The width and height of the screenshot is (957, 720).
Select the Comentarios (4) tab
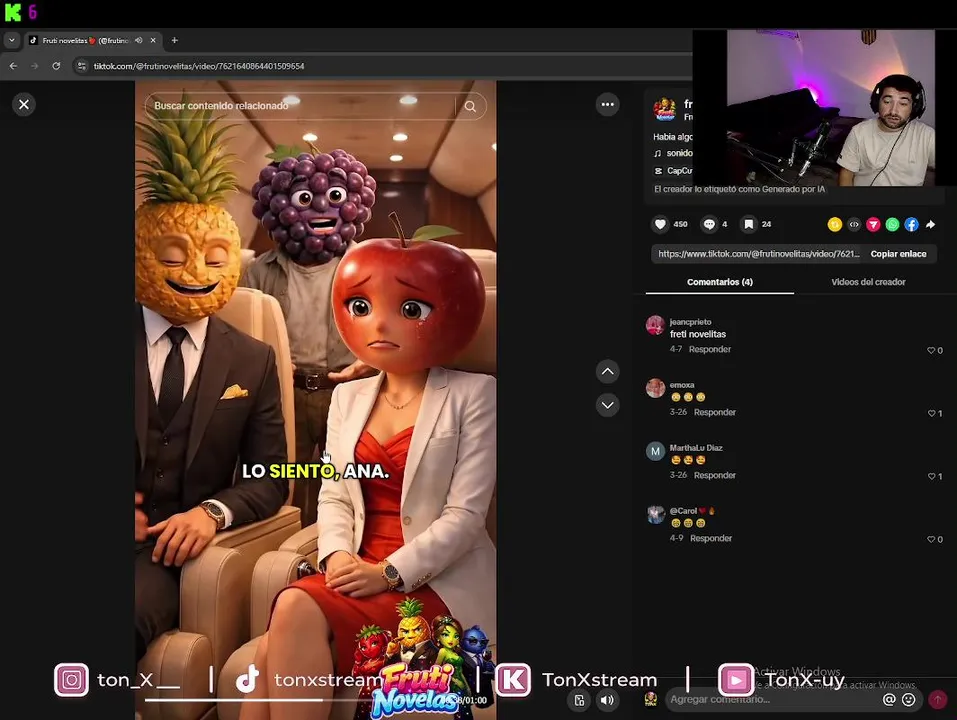720,282
